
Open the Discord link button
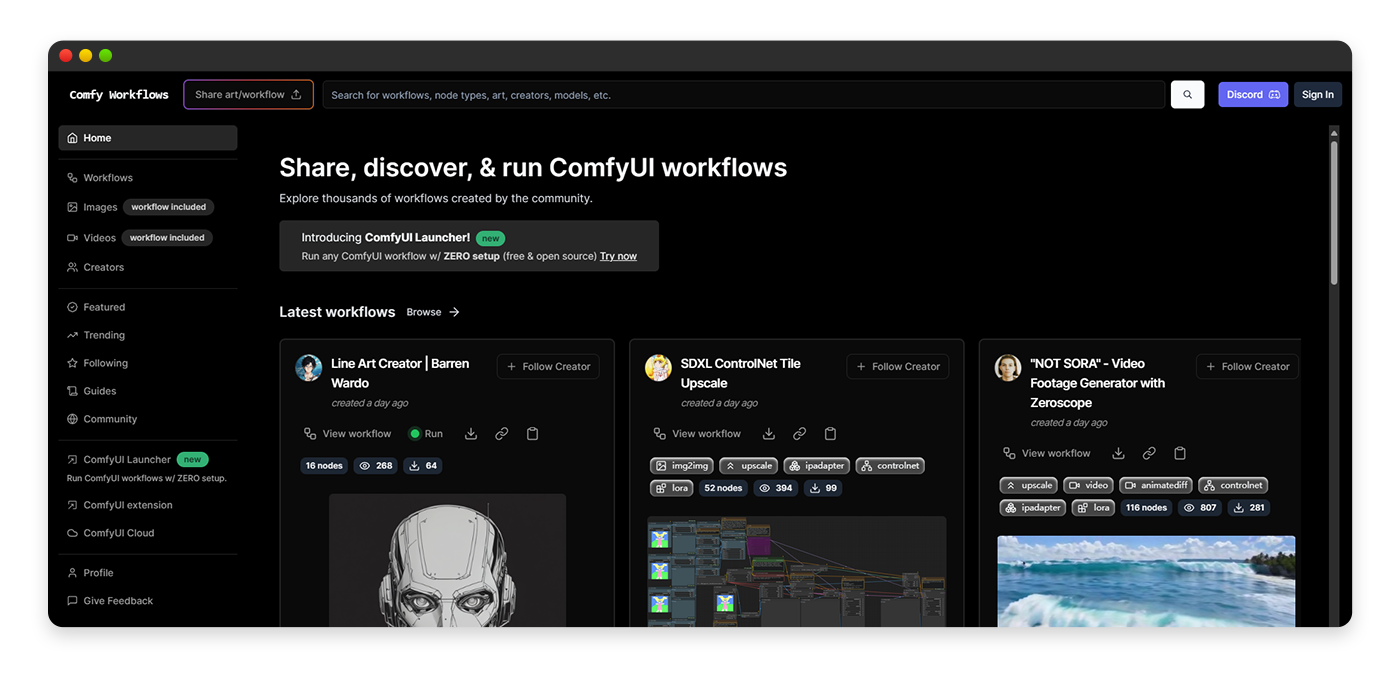point(1253,95)
